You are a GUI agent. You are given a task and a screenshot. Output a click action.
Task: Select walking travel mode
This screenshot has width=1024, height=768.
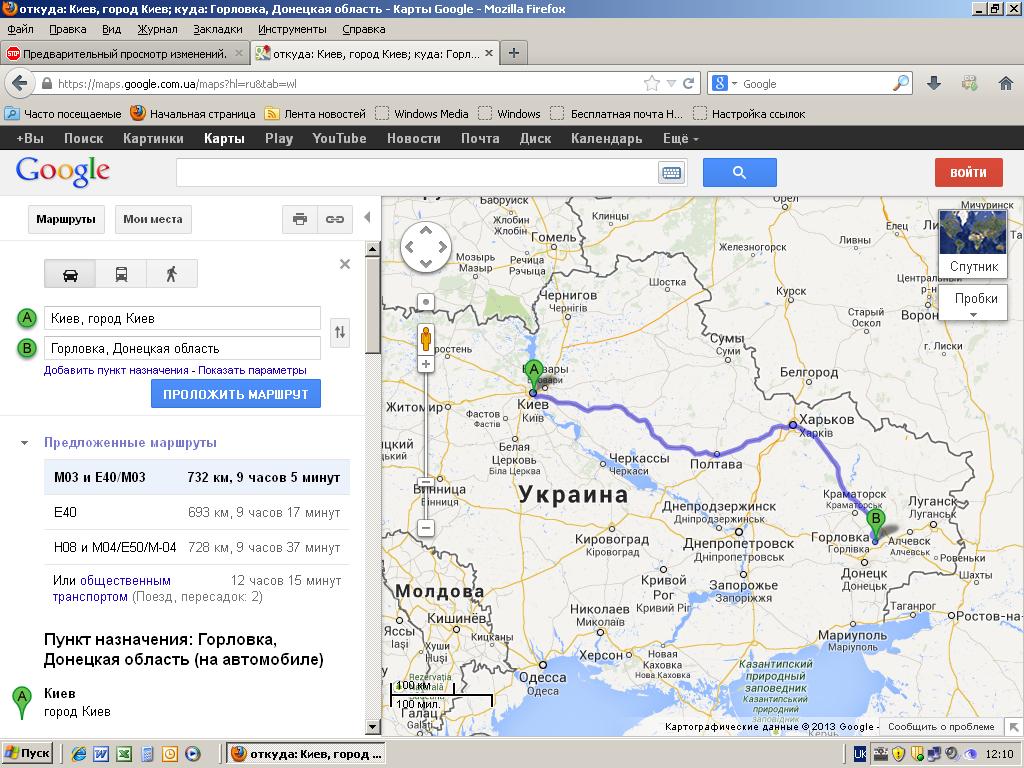coord(171,274)
